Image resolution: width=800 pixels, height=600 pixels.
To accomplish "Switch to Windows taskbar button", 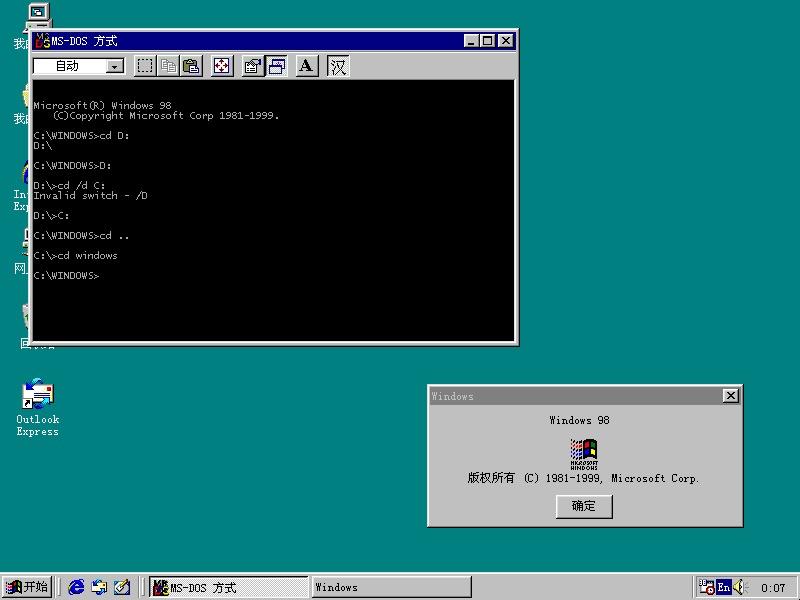I will [x=391, y=587].
